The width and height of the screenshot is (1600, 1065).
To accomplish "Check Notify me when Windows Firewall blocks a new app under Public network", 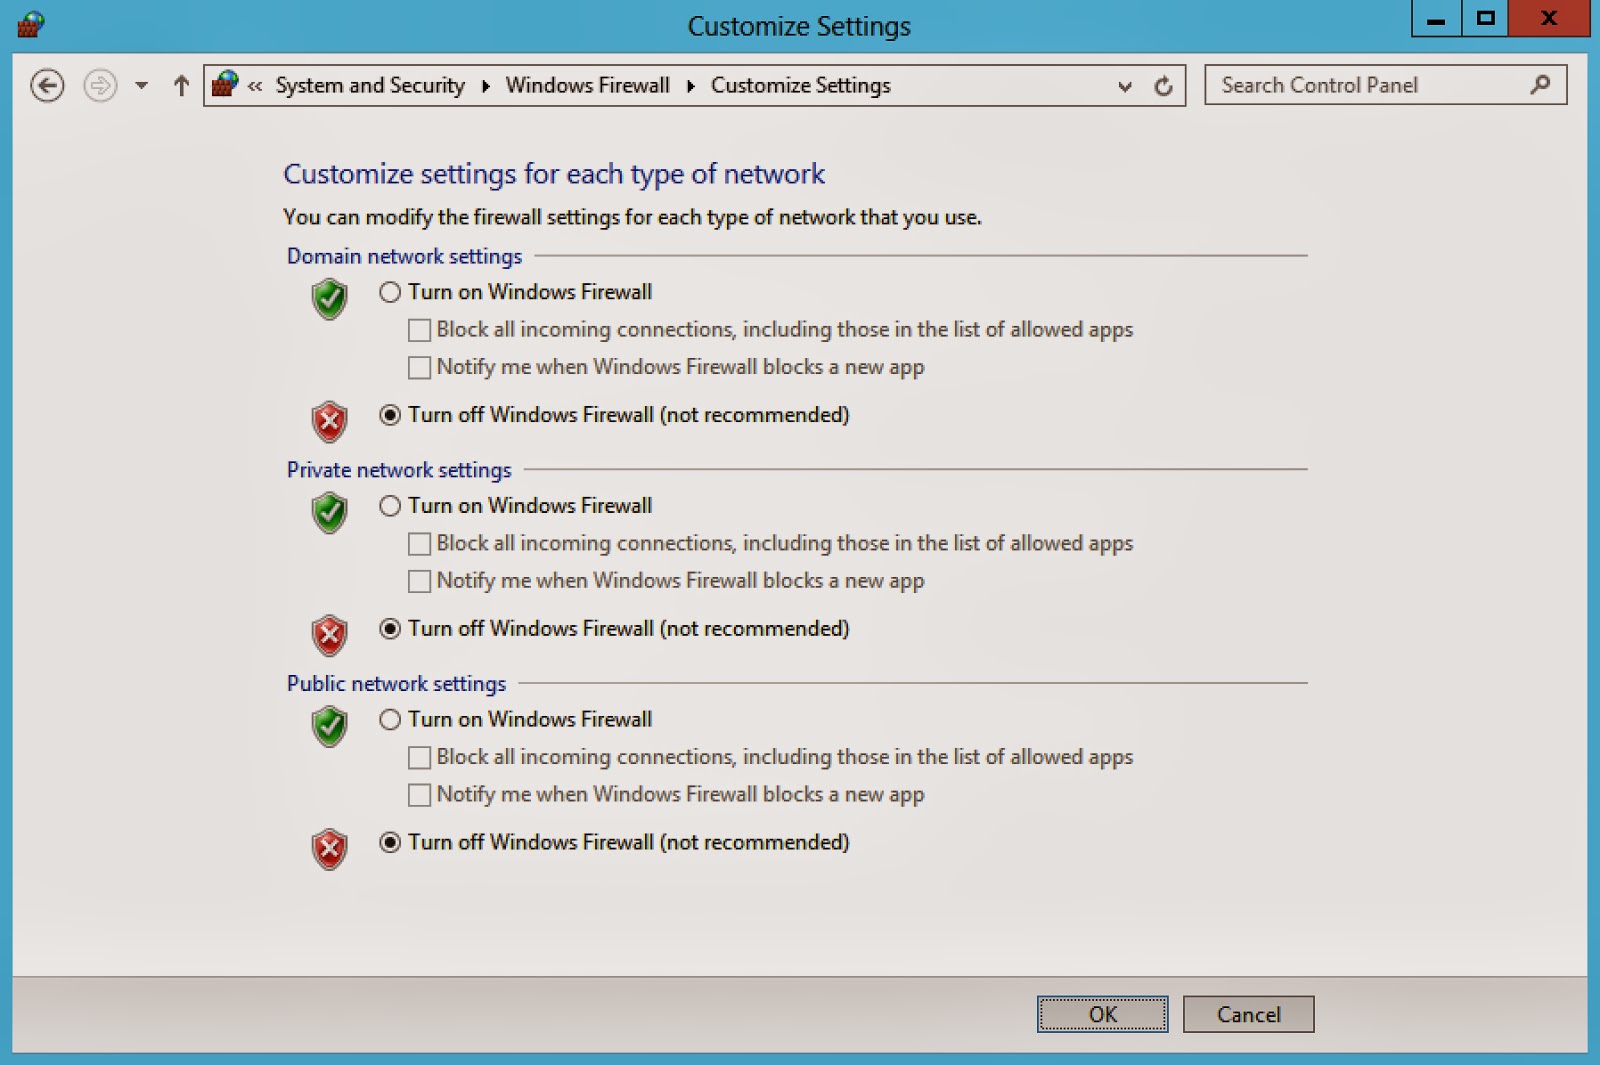I will [417, 794].
